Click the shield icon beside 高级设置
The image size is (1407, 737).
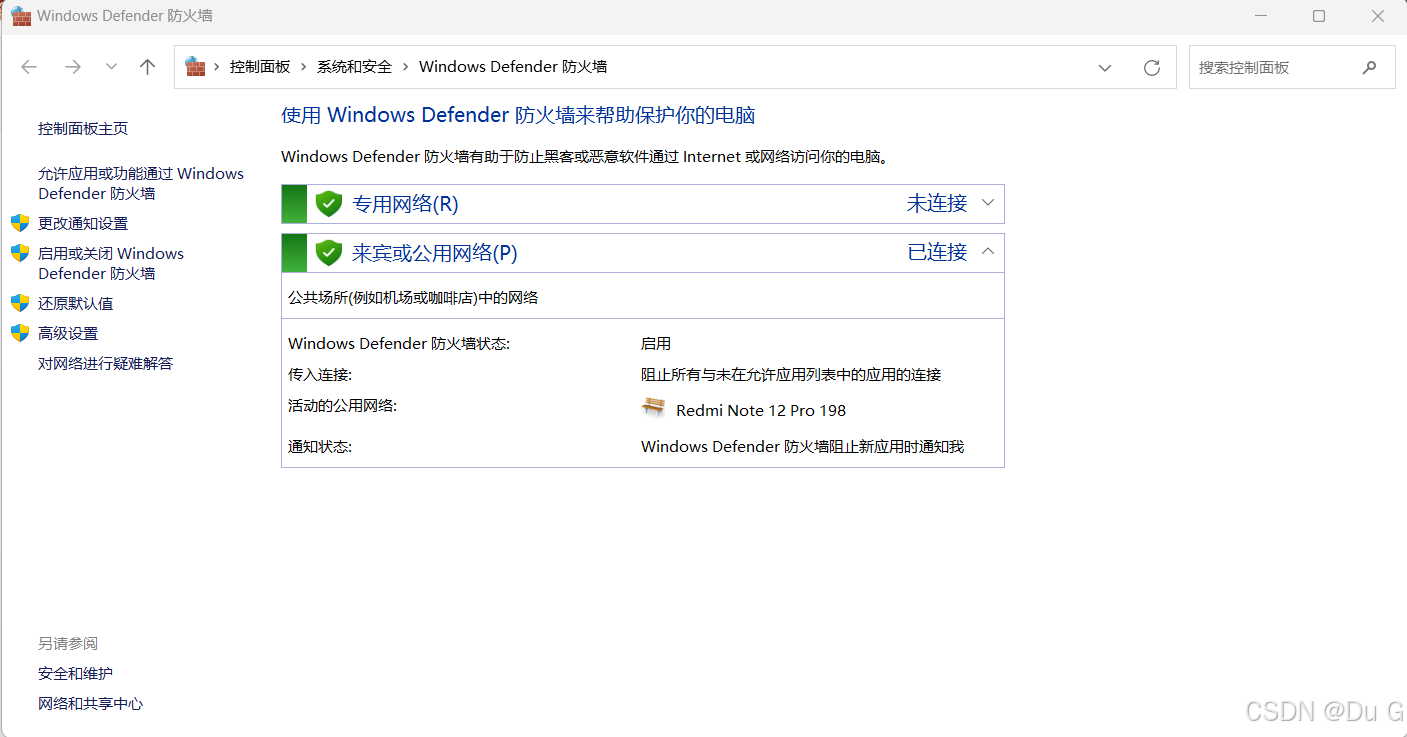point(20,333)
